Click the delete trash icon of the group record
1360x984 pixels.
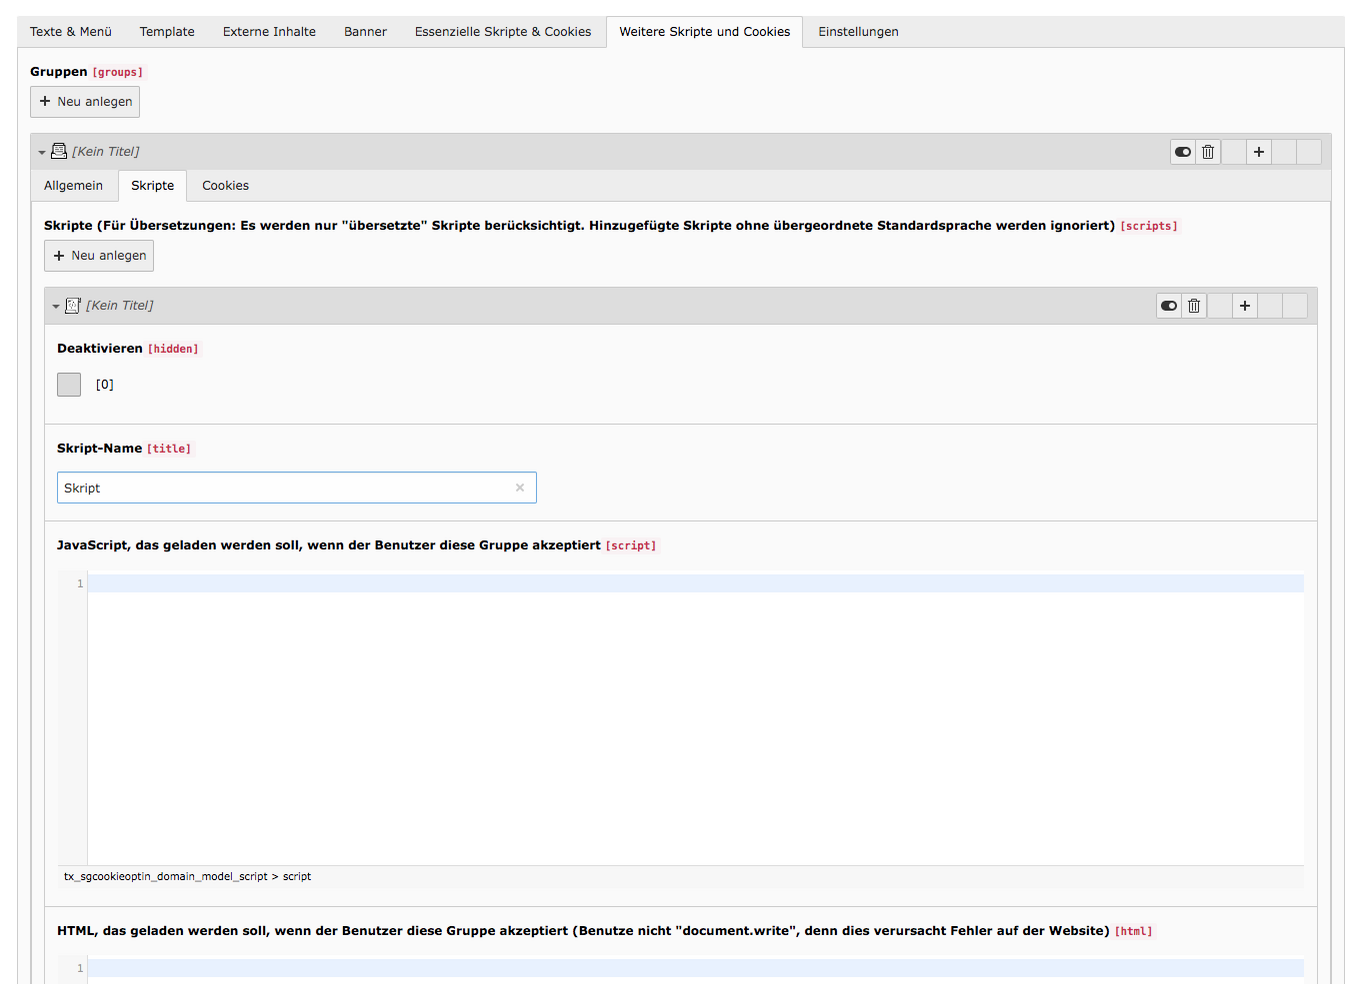point(1208,151)
